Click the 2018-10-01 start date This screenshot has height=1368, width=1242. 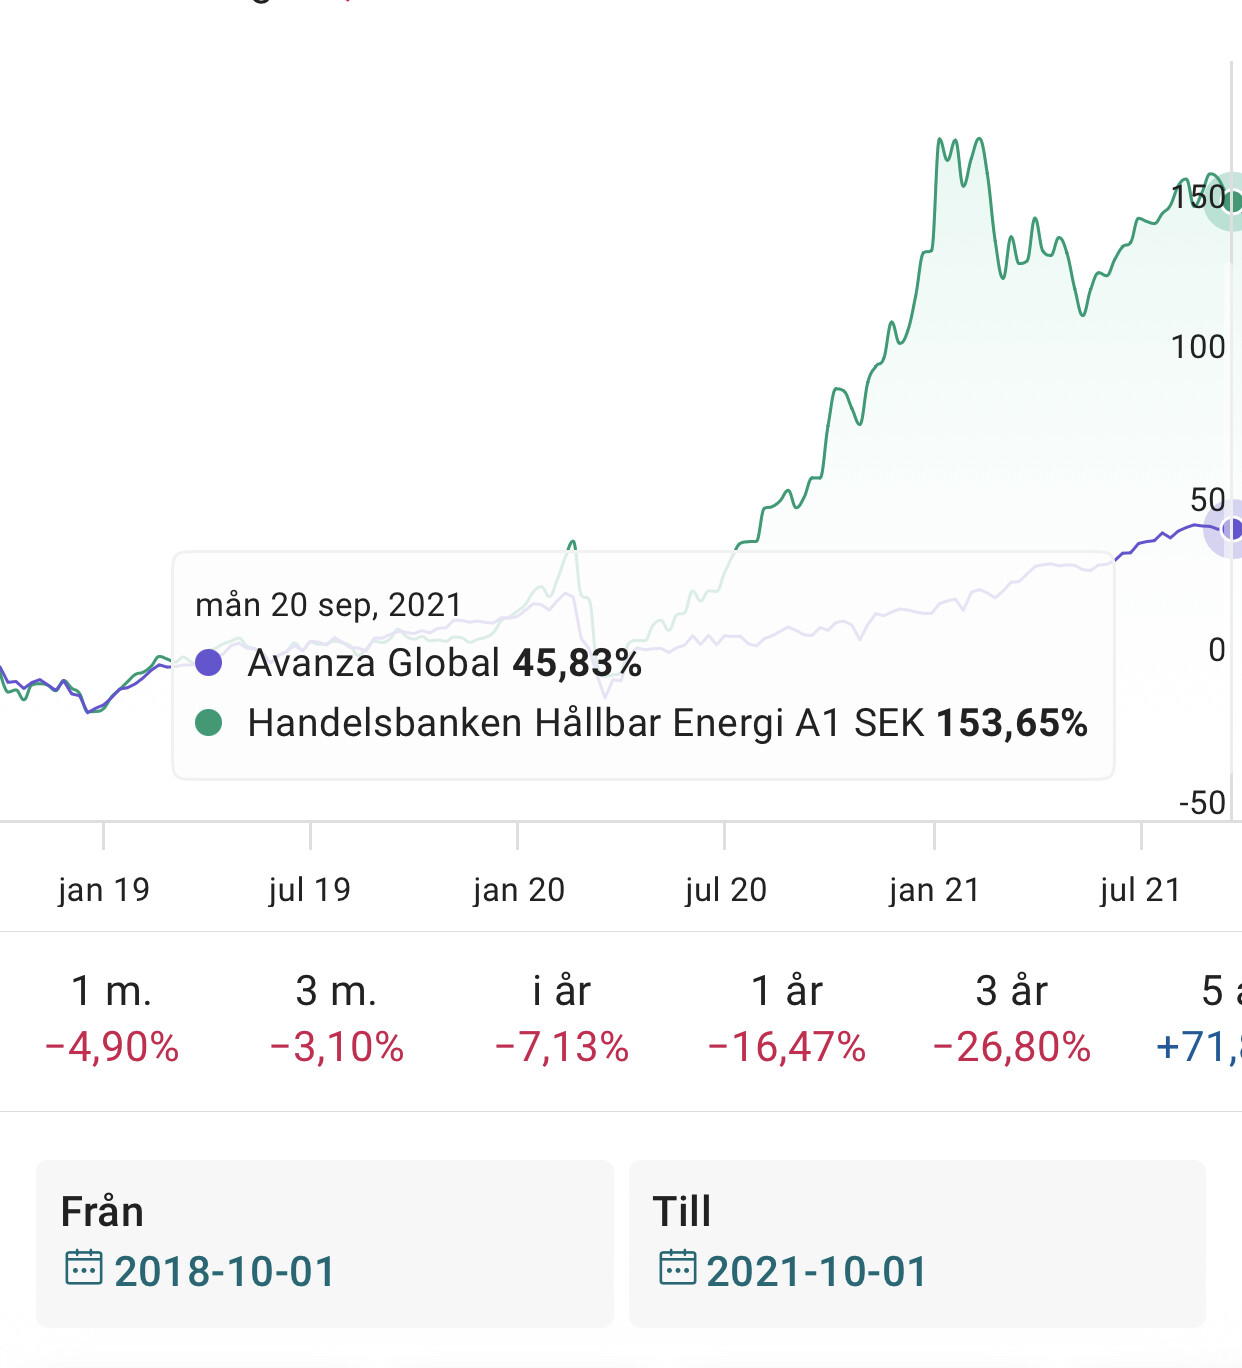(x=224, y=1271)
